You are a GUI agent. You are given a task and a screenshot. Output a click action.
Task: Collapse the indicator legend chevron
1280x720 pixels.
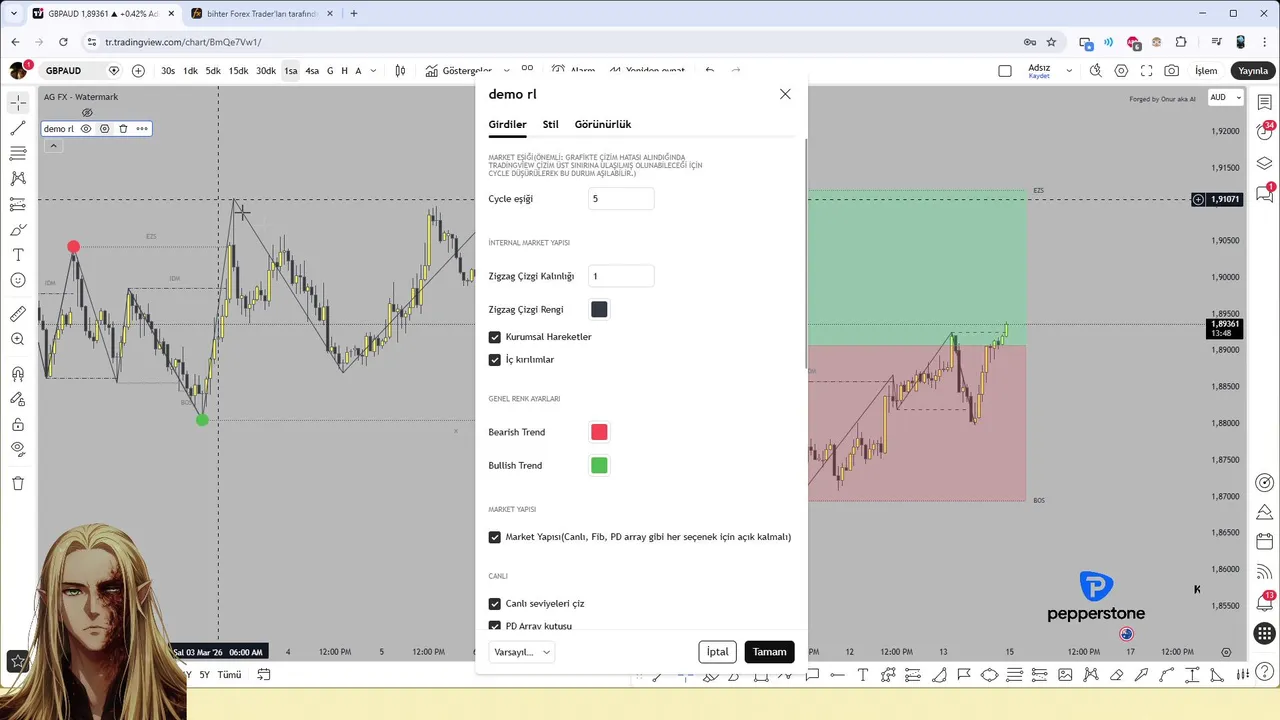(53, 146)
